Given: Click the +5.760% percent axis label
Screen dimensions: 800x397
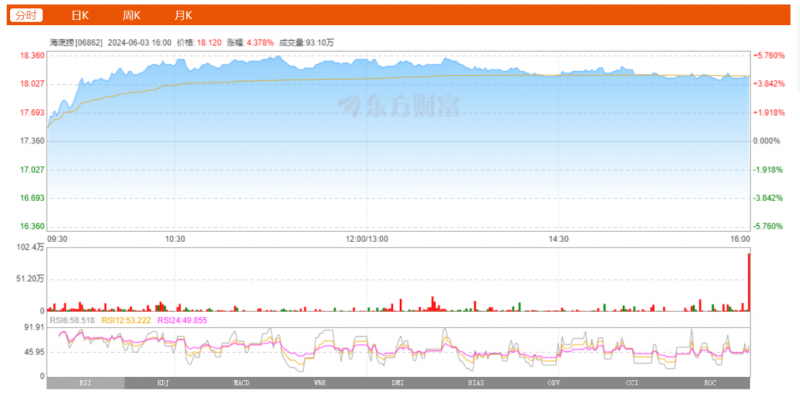Looking at the screenshot, I should 769,55.
